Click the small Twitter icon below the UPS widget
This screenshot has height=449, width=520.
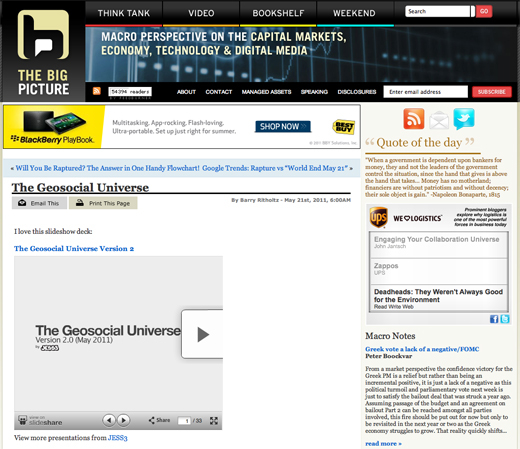[505, 319]
